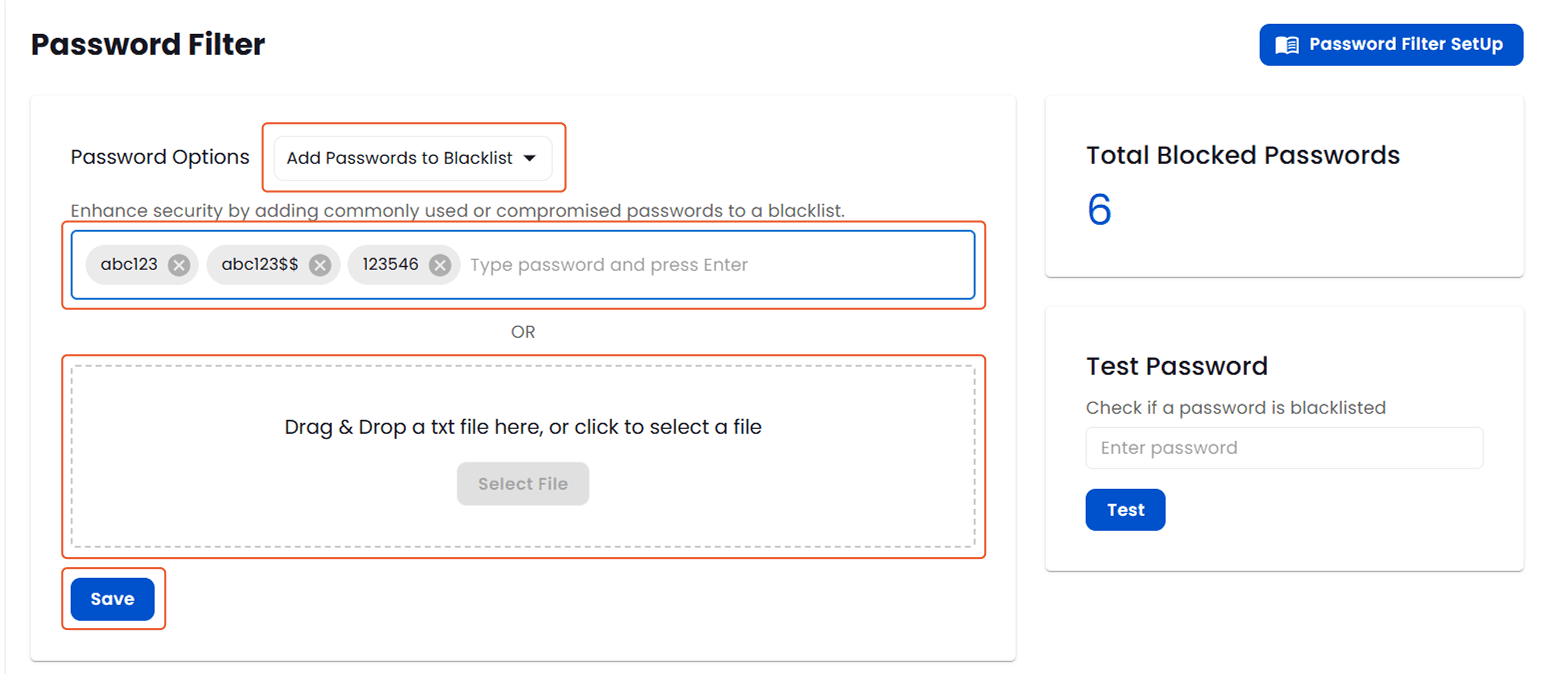
Task: Run the password blacklist Test
Action: click(1125, 509)
